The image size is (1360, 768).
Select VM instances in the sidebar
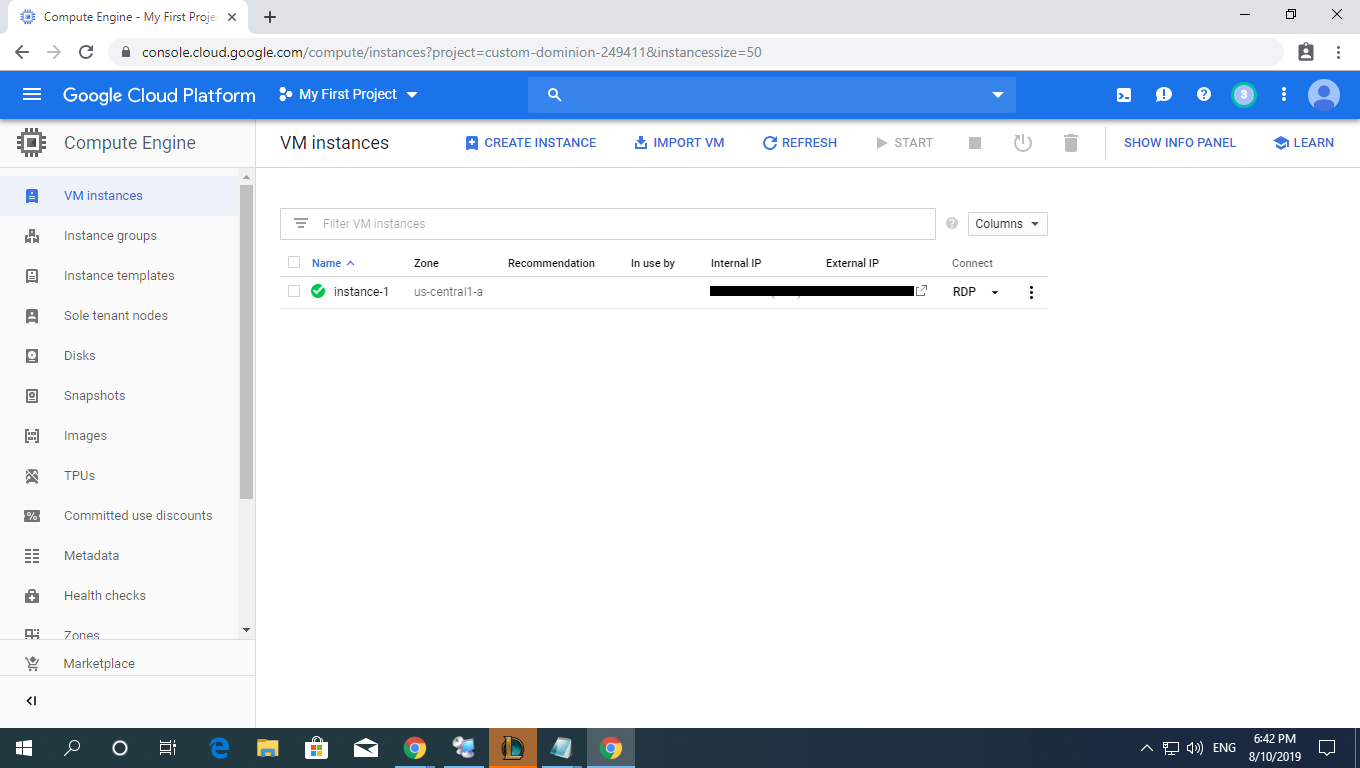120,196
